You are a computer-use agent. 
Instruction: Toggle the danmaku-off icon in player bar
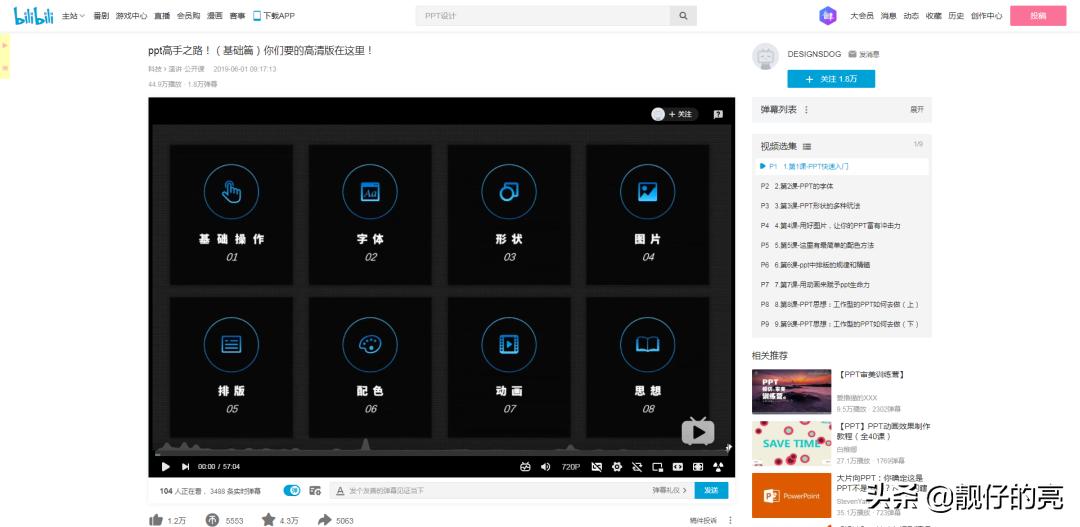pyautogui.click(x=596, y=466)
